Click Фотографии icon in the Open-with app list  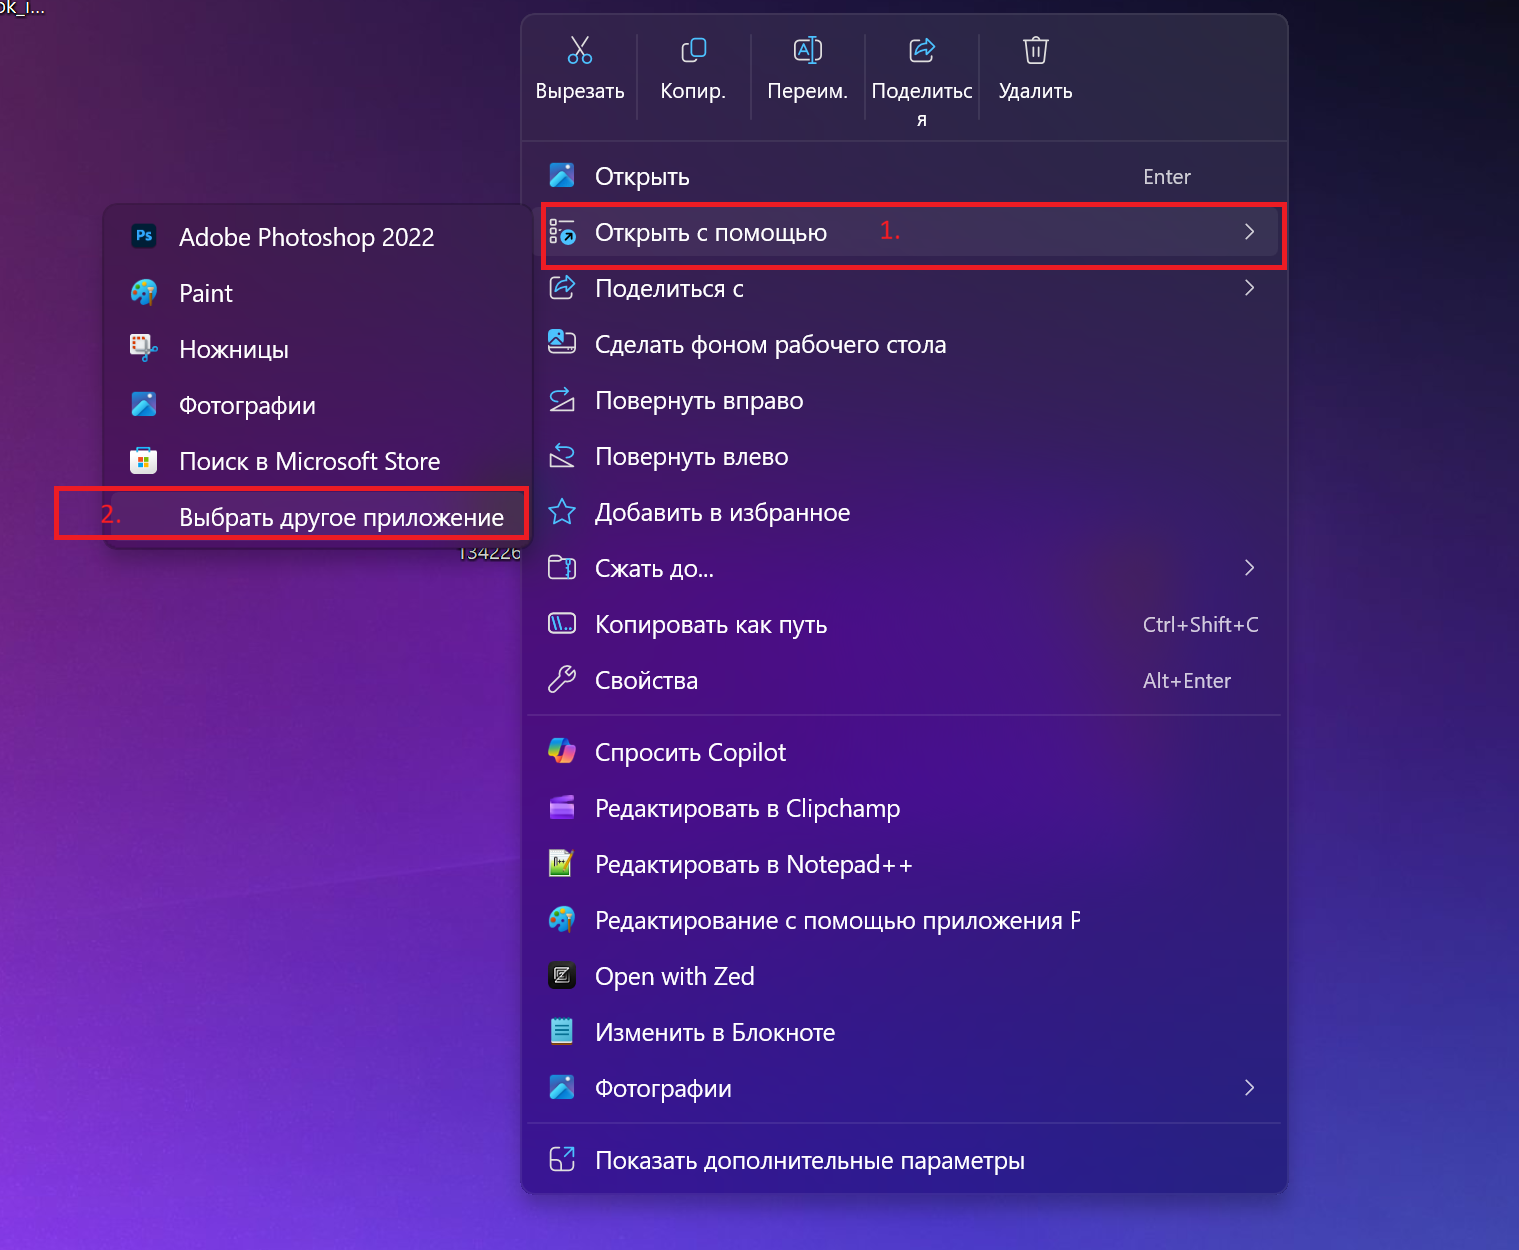pos(144,404)
